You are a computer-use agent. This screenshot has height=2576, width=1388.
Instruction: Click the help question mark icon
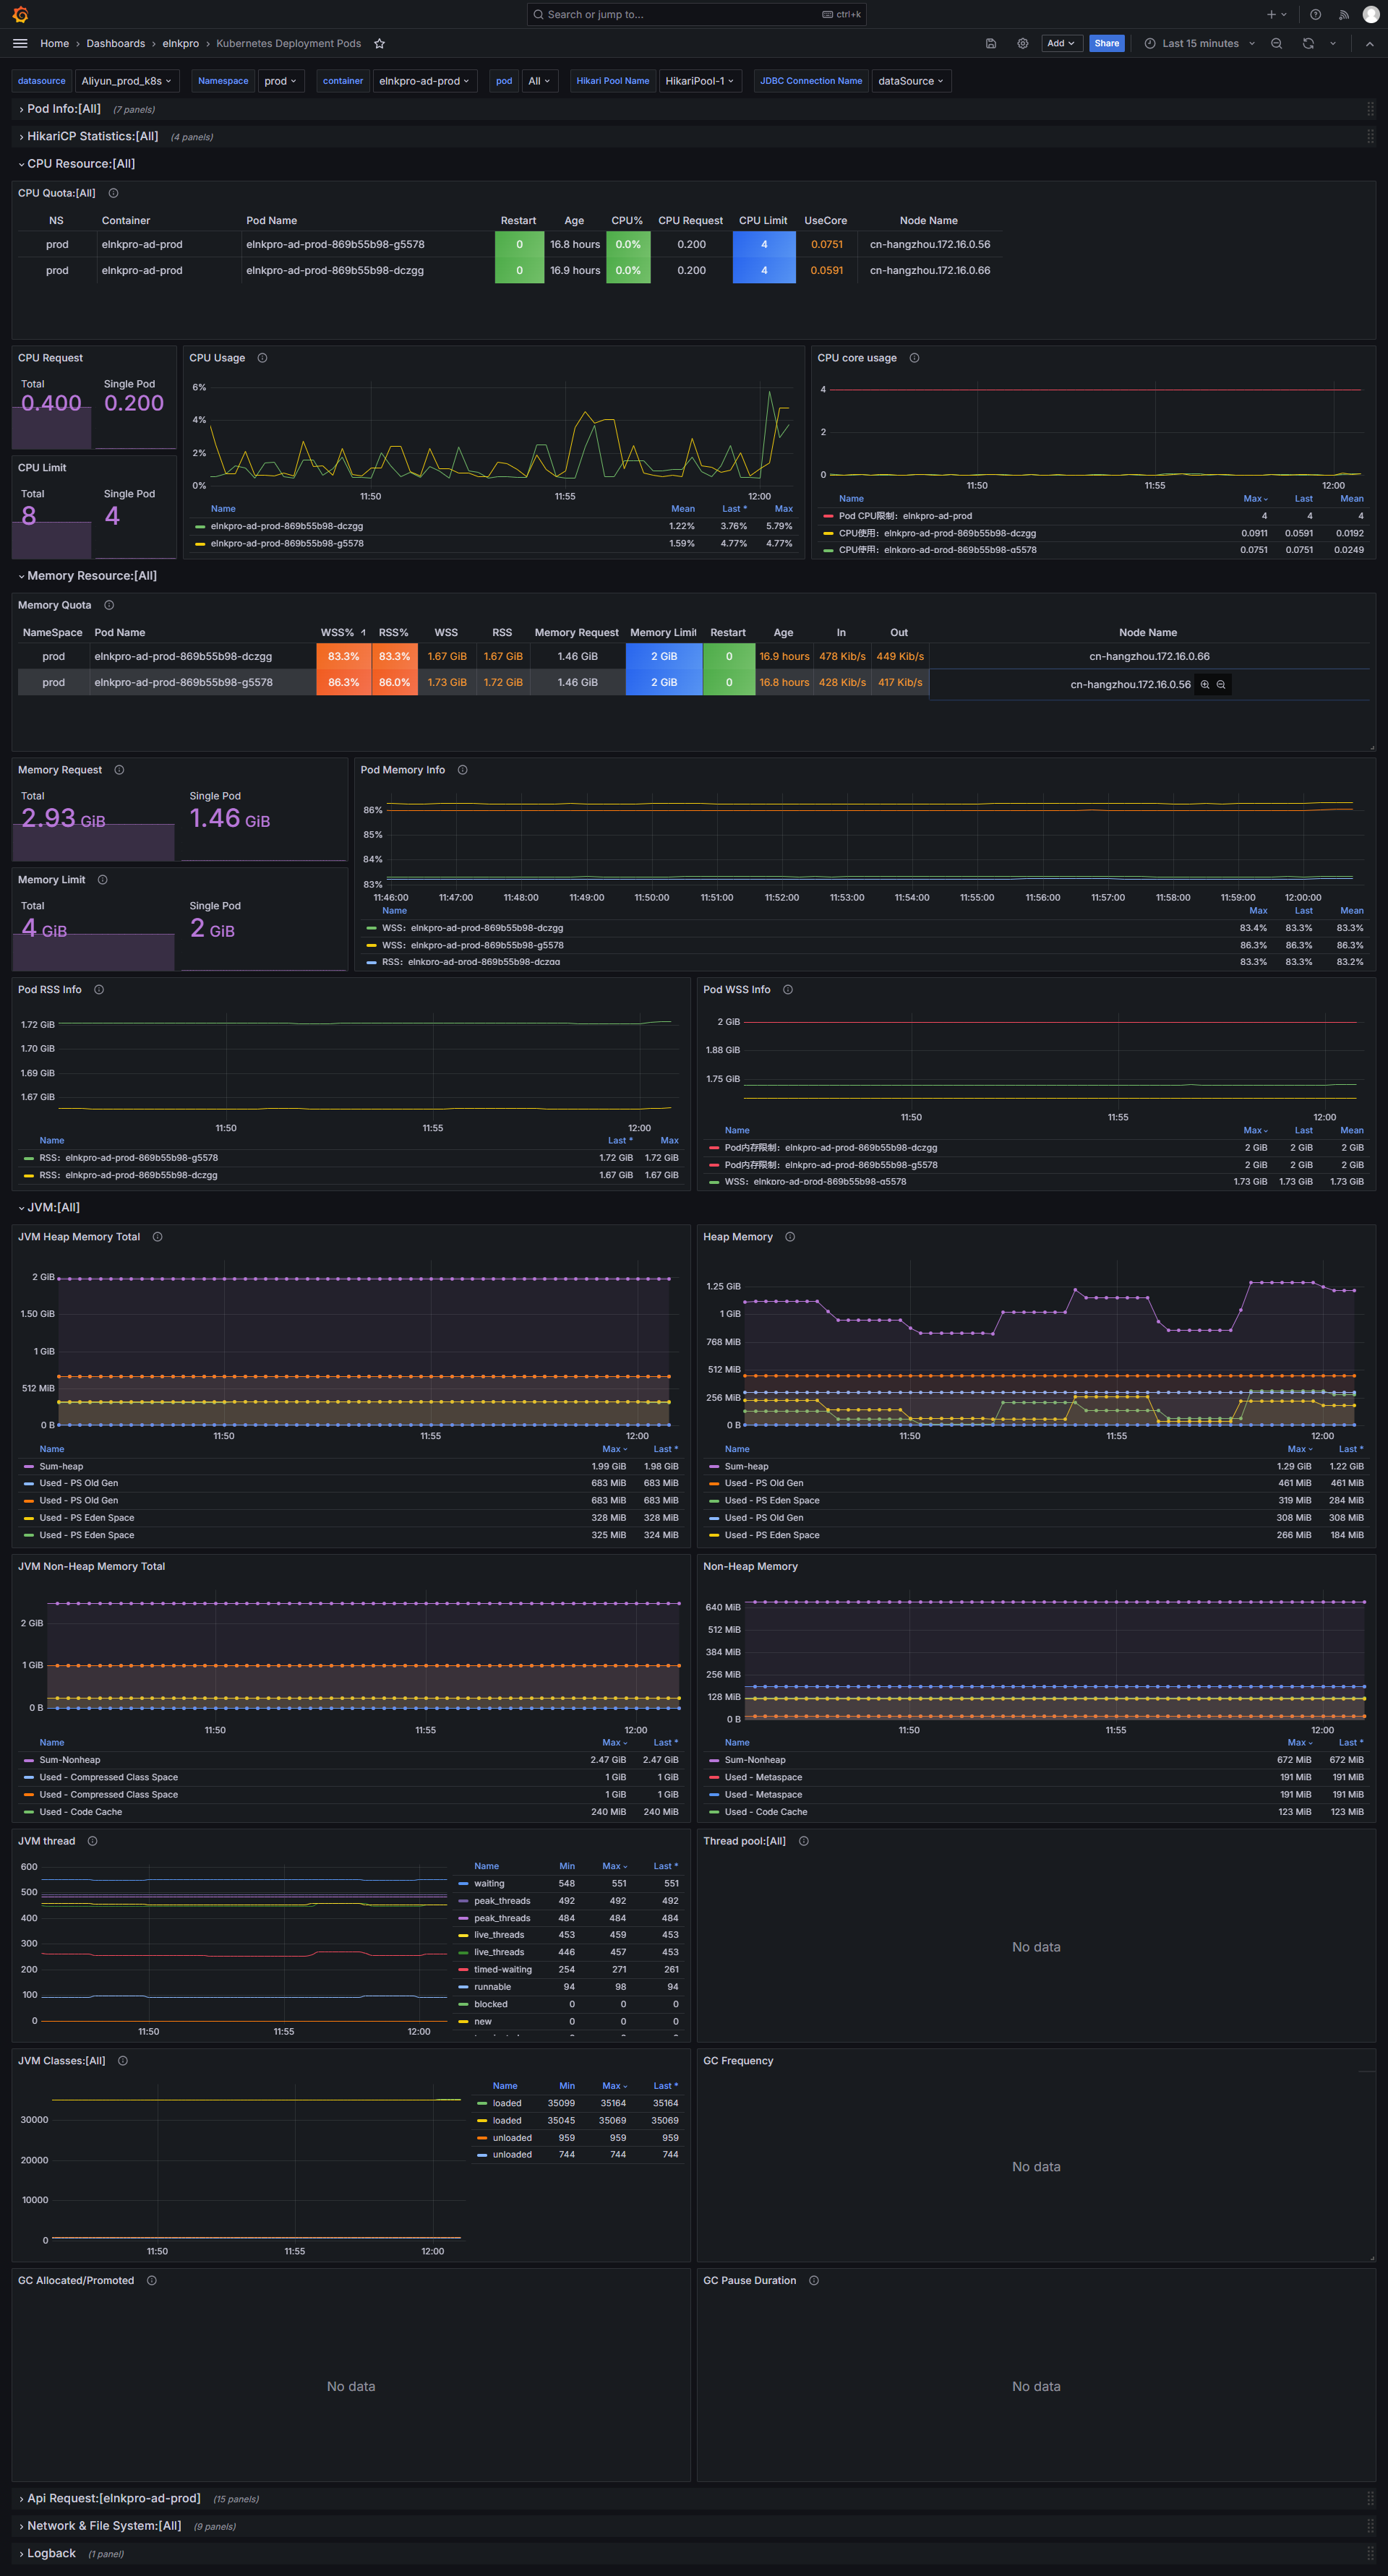point(1315,15)
